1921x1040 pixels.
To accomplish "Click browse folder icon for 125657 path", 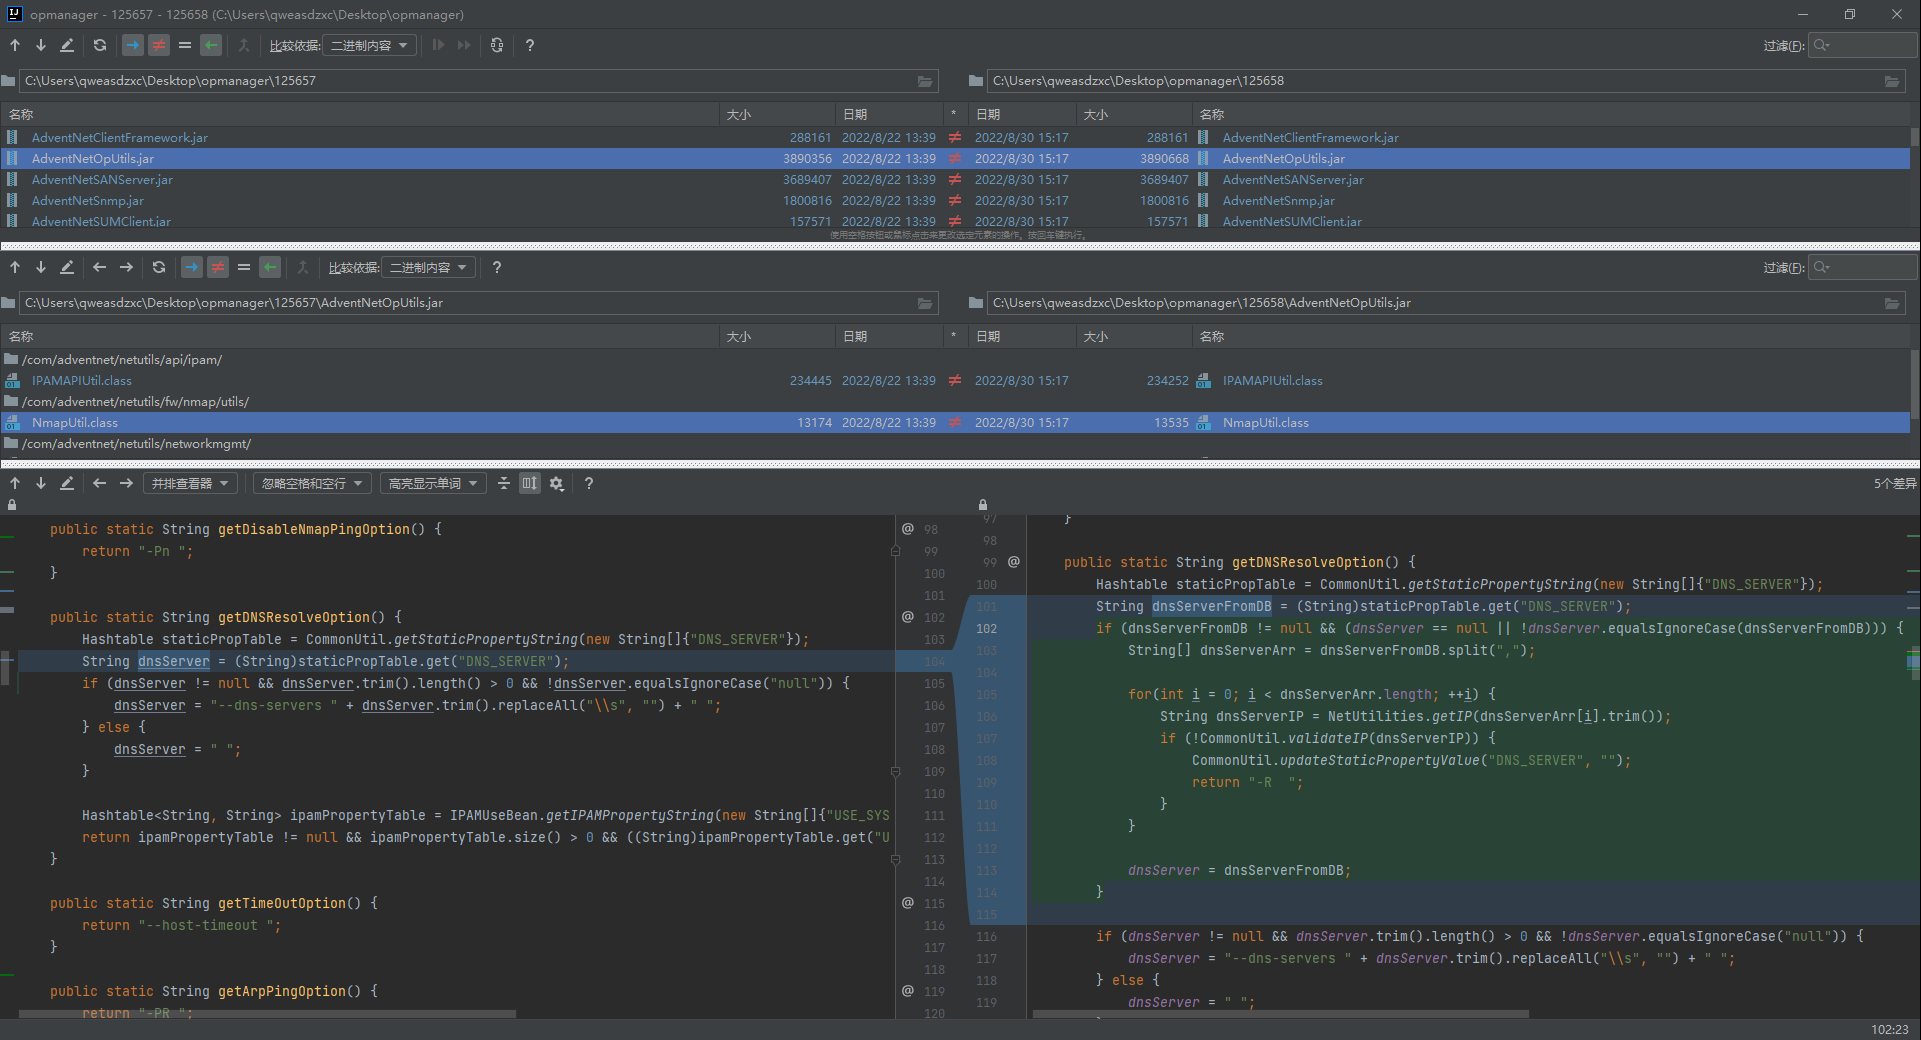I will (x=925, y=81).
